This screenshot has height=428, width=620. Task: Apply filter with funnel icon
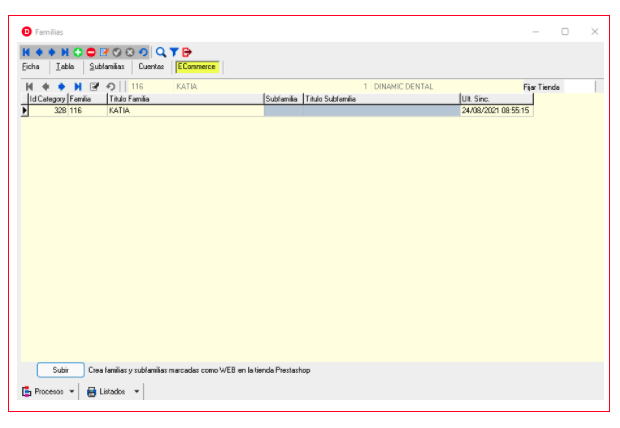pyautogui.click(x=174, y=52)
